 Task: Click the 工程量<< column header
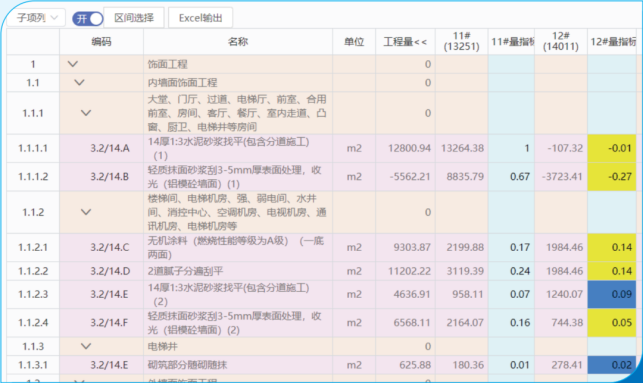point(405,41)
